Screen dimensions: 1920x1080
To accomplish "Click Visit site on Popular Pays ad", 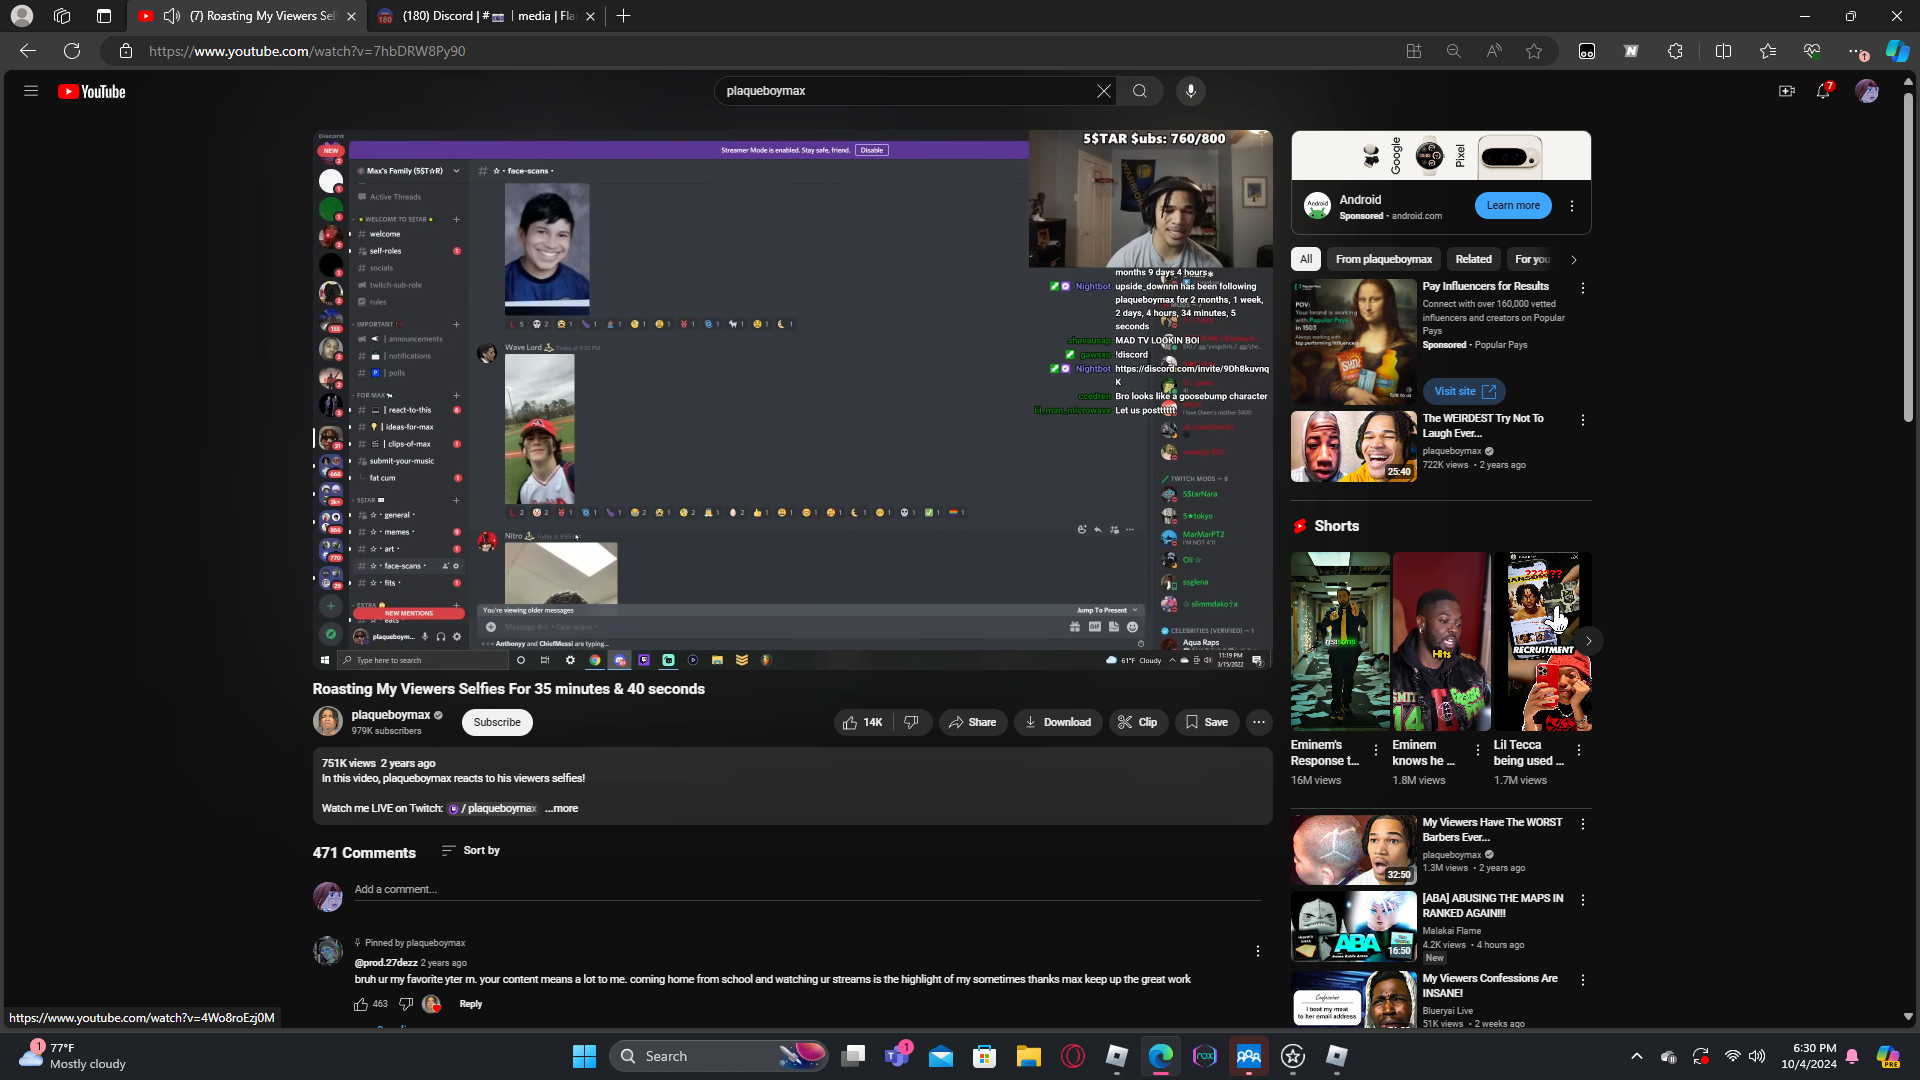I will (1464, 391).
